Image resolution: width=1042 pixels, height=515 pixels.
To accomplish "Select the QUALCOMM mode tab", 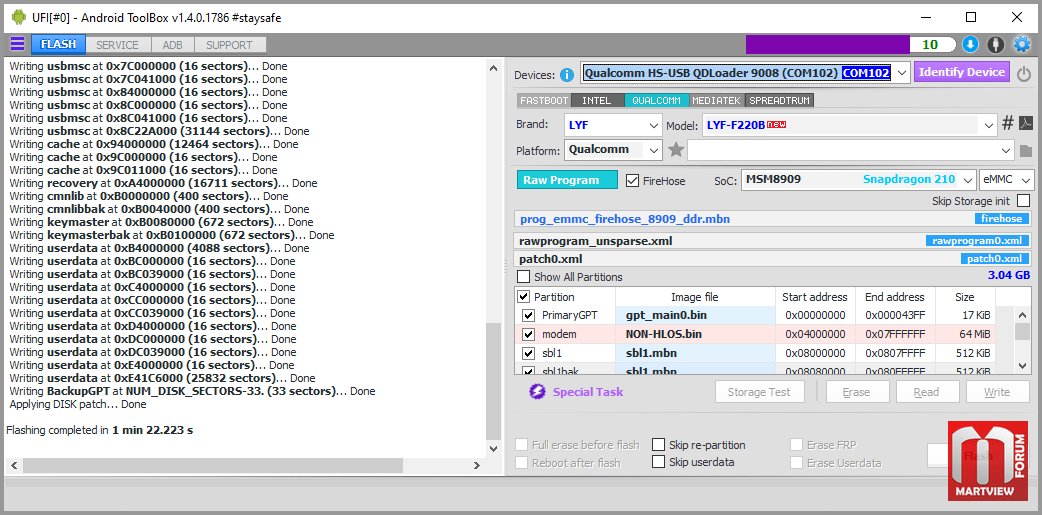I will 657,100.
